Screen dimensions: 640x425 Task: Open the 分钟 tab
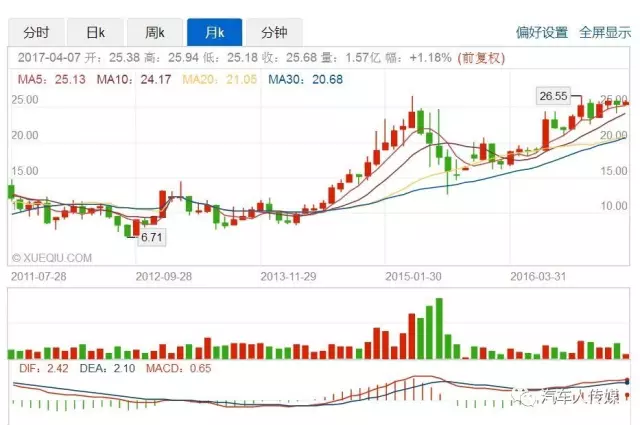274,32
